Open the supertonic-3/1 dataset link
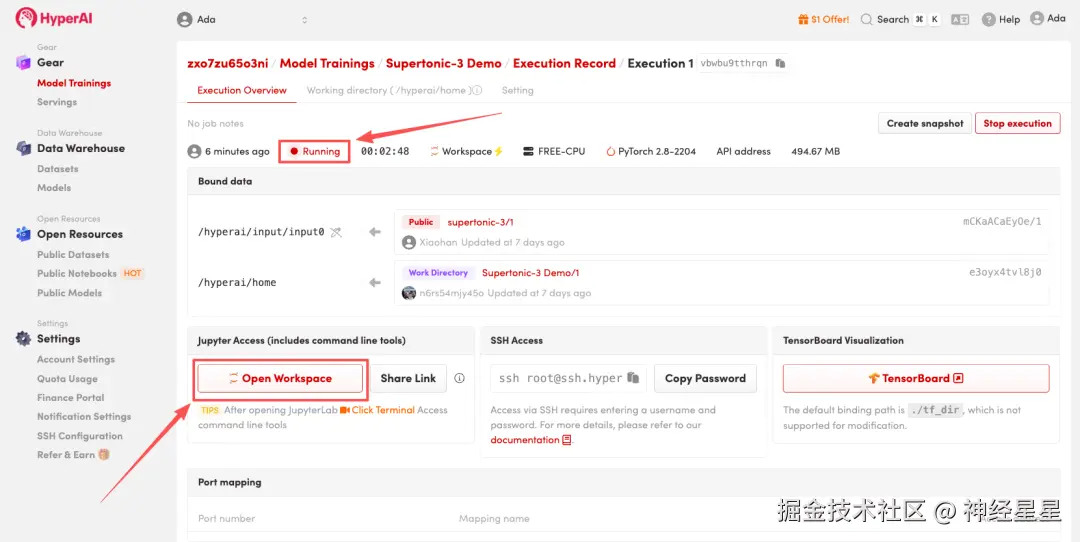The image size is (1080, 542). (480, 222)
